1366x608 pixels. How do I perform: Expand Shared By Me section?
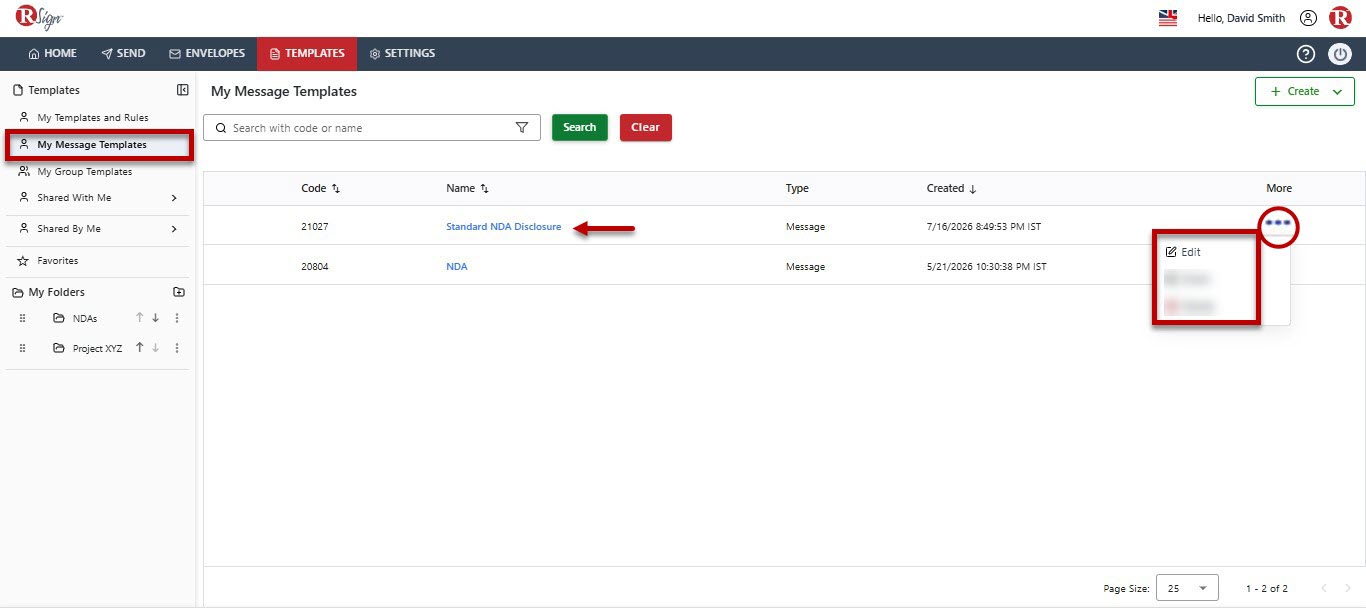(174, 229)
